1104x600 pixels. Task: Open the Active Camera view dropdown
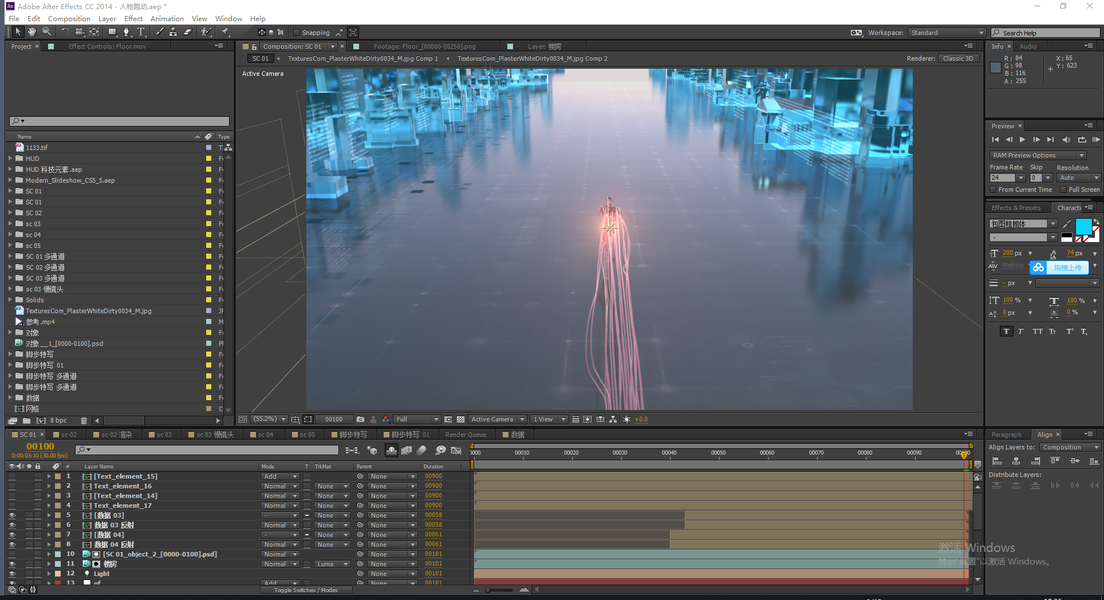pyautogui.click(x=497, y=420)
